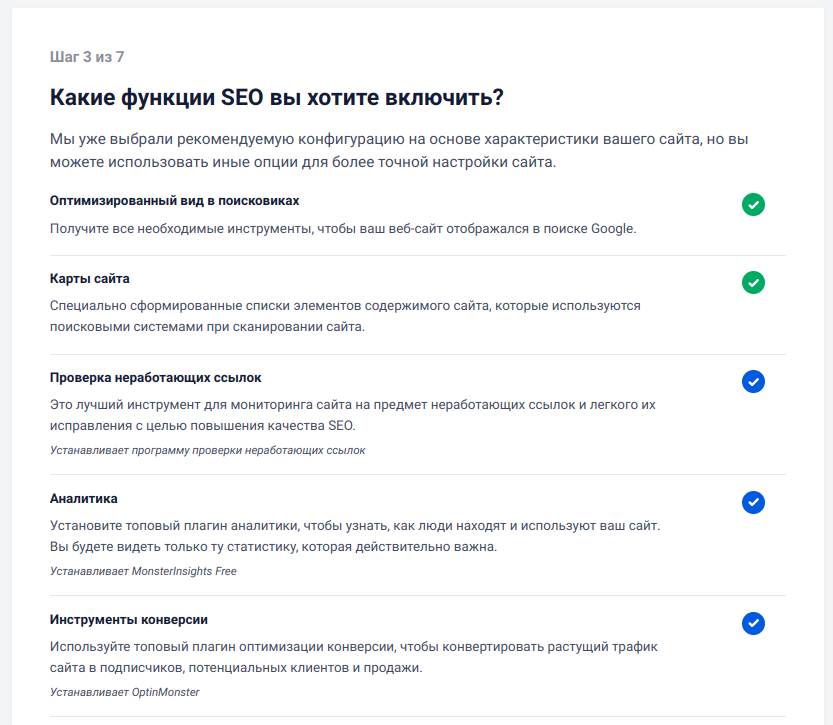Click the Устанавливает MonsterInsights Free note
This screenshot has height=725, width=833.
coord(143,572)
